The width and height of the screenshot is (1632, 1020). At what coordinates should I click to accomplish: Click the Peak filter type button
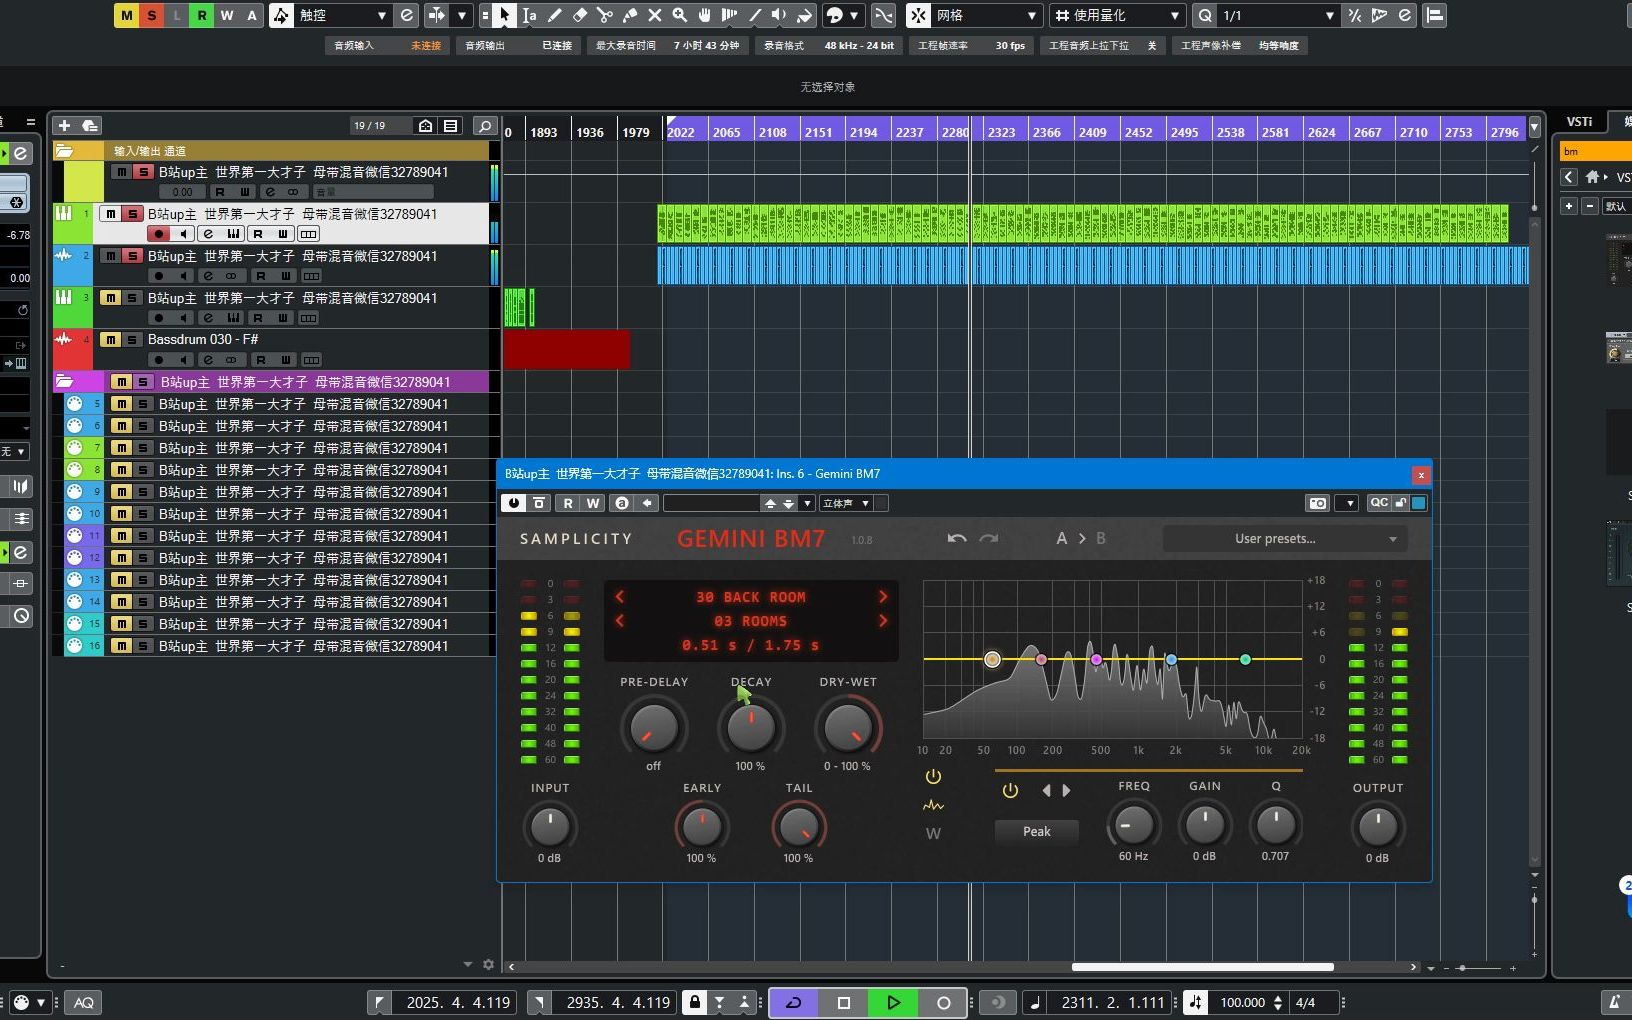(1037, 832)
